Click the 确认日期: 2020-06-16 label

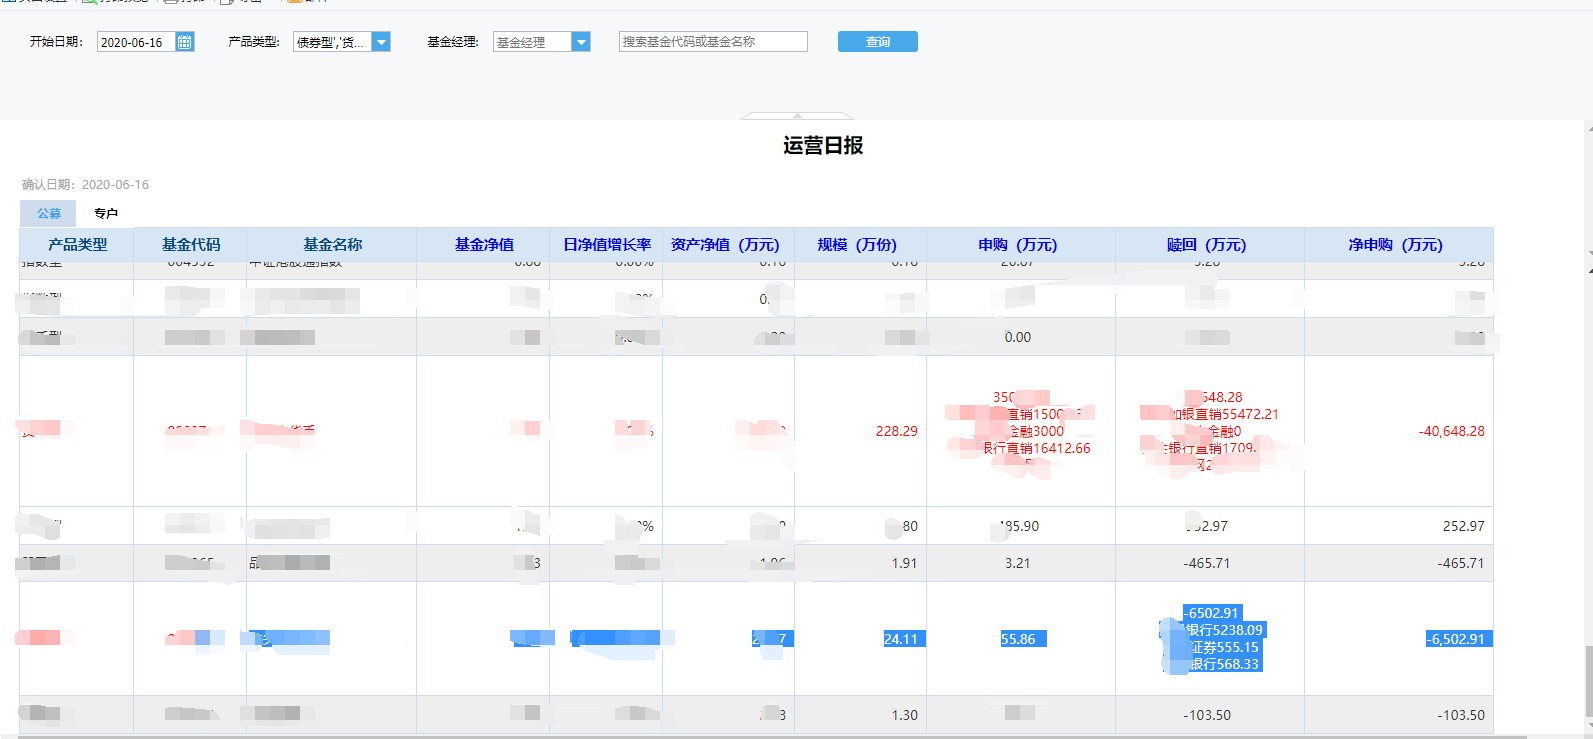click(86, 185)
